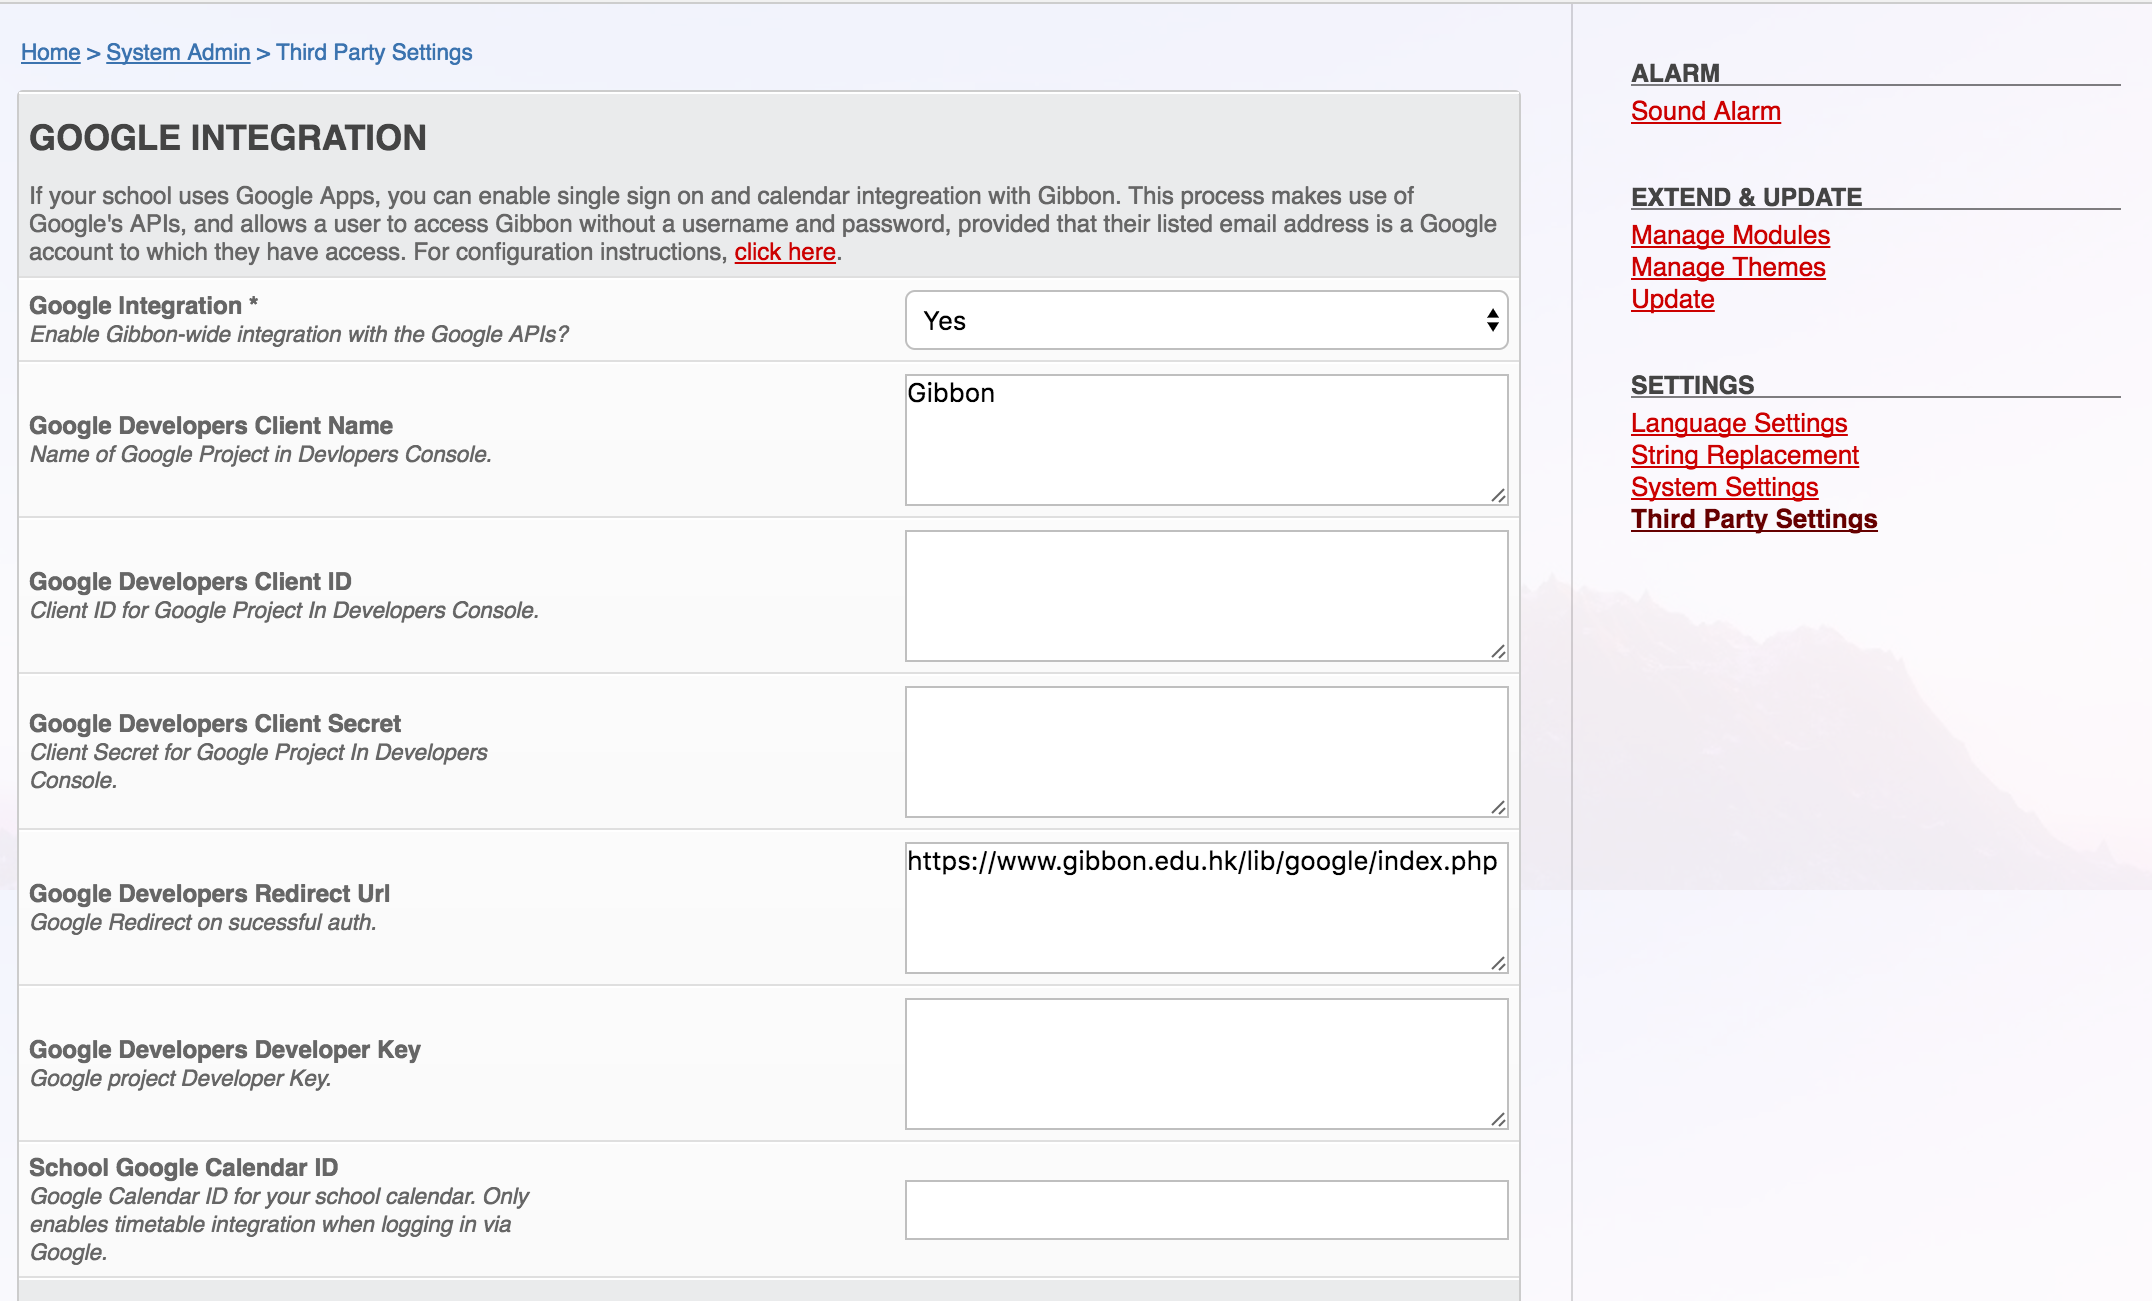Click the 'School Google Calendar ID' label
Image resolution: width=2152 pixels, height=1301 pixels.
(184, 1167)
